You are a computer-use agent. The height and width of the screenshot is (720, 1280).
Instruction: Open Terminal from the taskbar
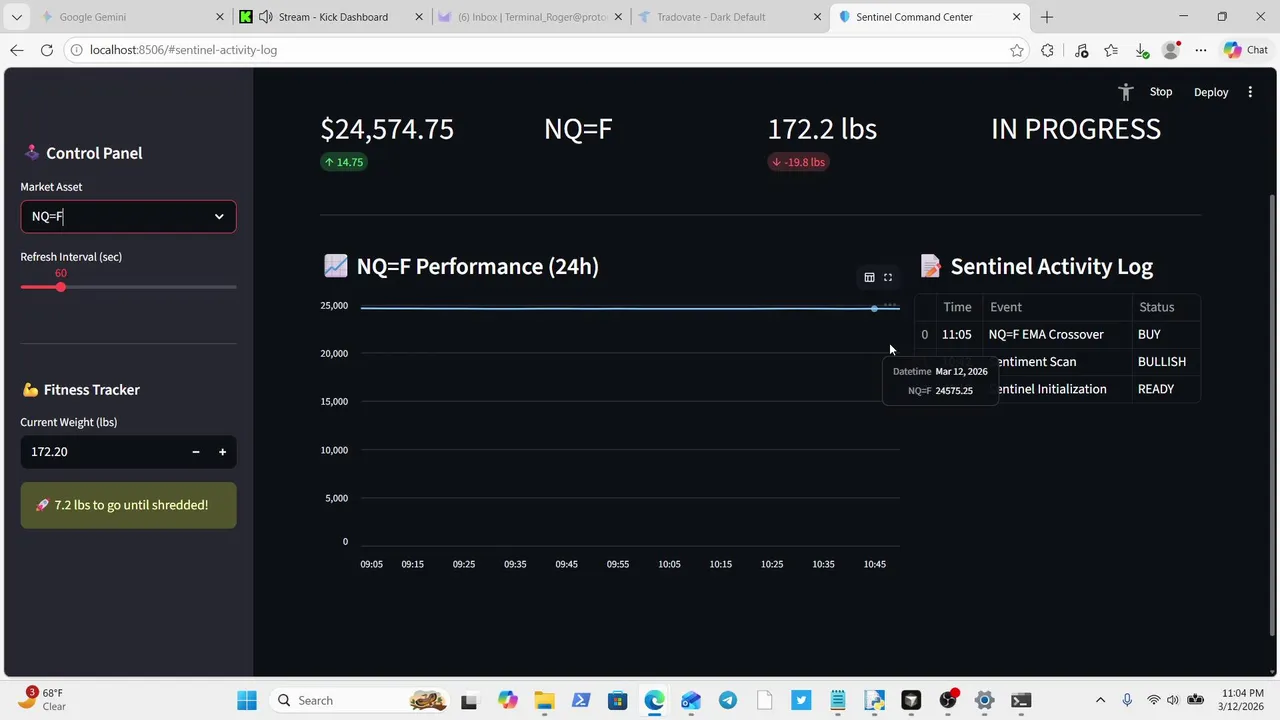(x=1021, y=700)
